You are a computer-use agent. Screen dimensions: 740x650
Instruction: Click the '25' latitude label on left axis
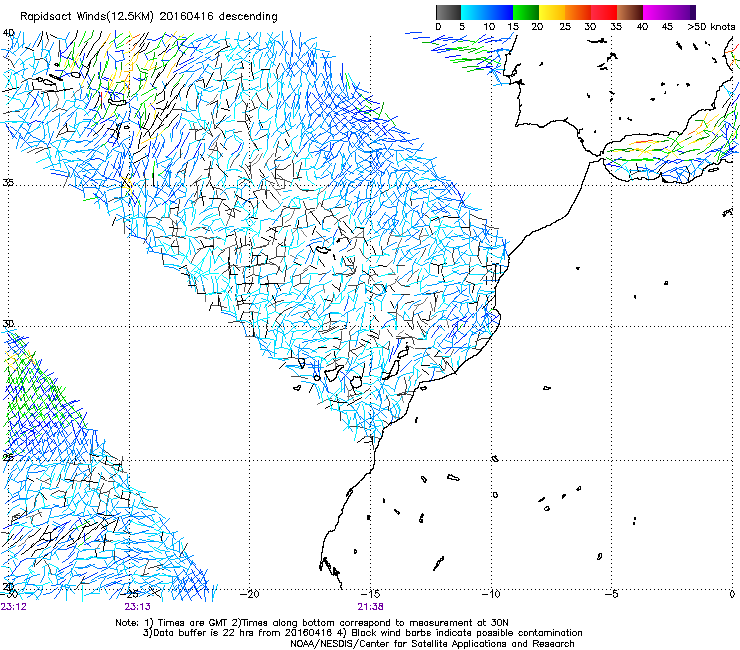click(8, 457)
